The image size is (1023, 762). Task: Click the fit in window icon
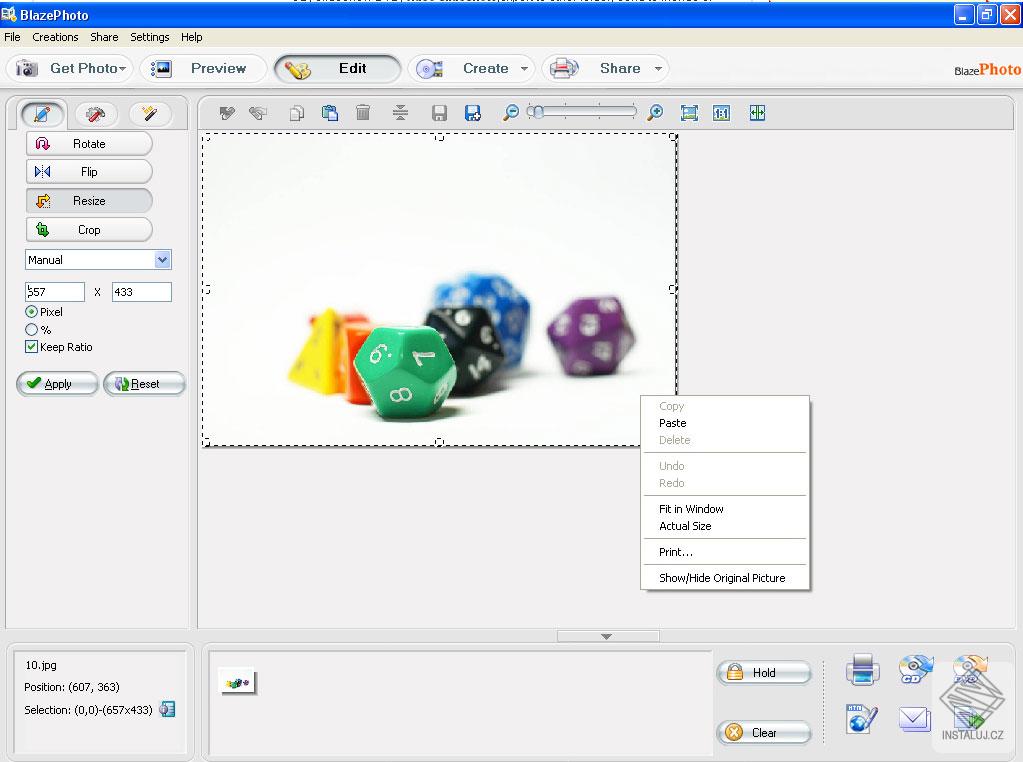click(689, 113)
